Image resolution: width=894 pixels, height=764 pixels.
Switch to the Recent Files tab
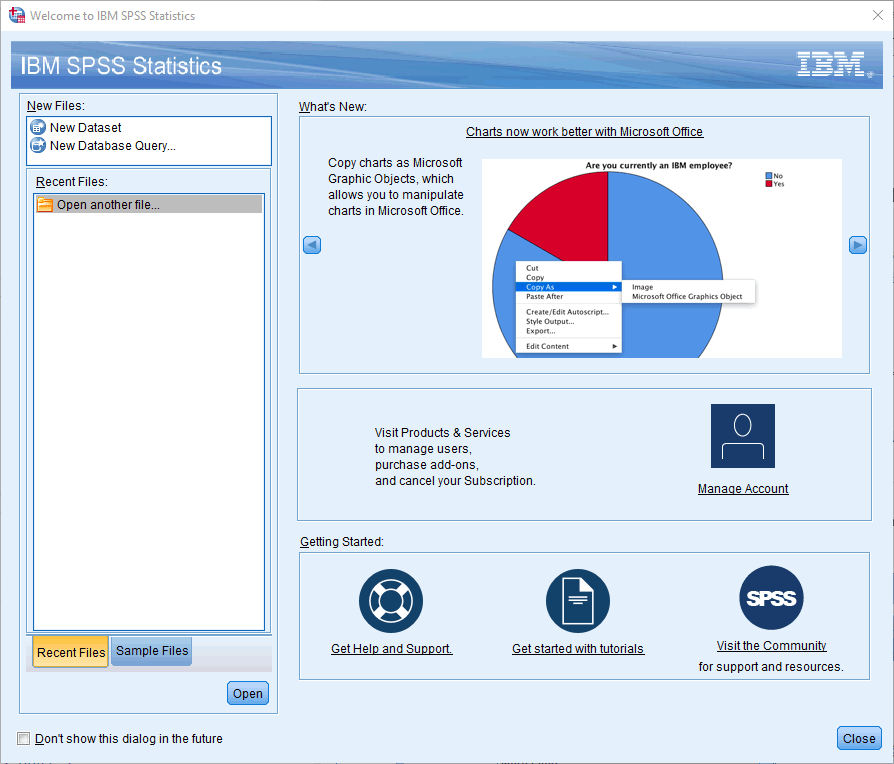pyautogui.click(x=69, y=651)
